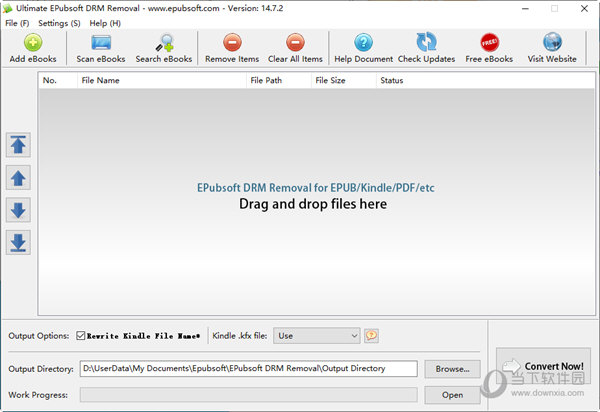
Task: Click the Open output folder button
Action: [x=452, y=395]
